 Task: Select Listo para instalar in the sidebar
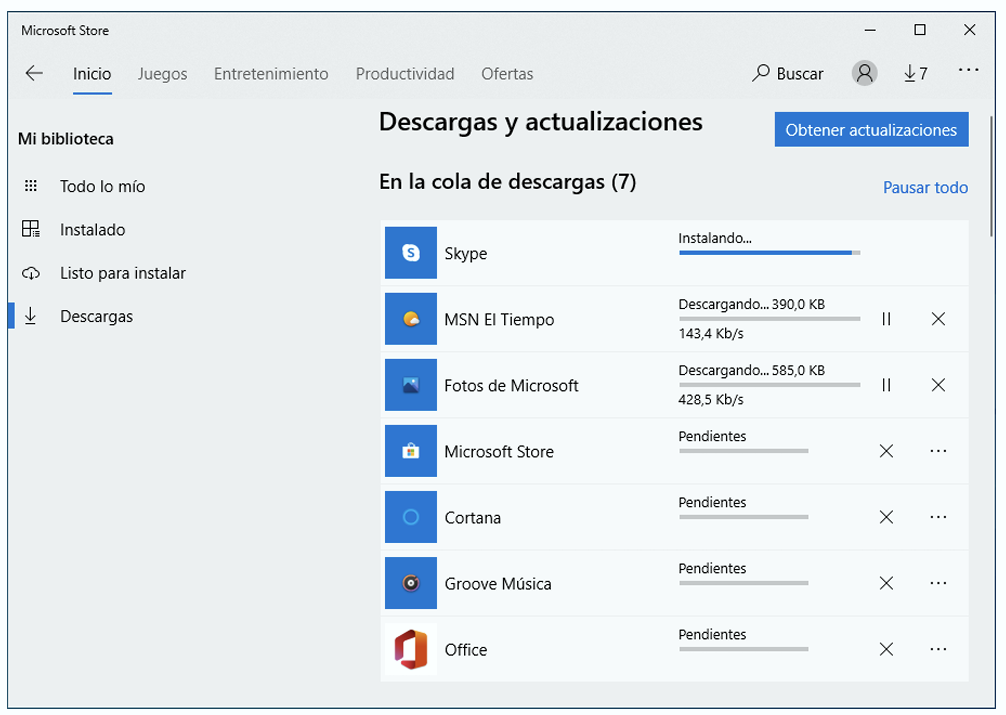tap(122, 273)
